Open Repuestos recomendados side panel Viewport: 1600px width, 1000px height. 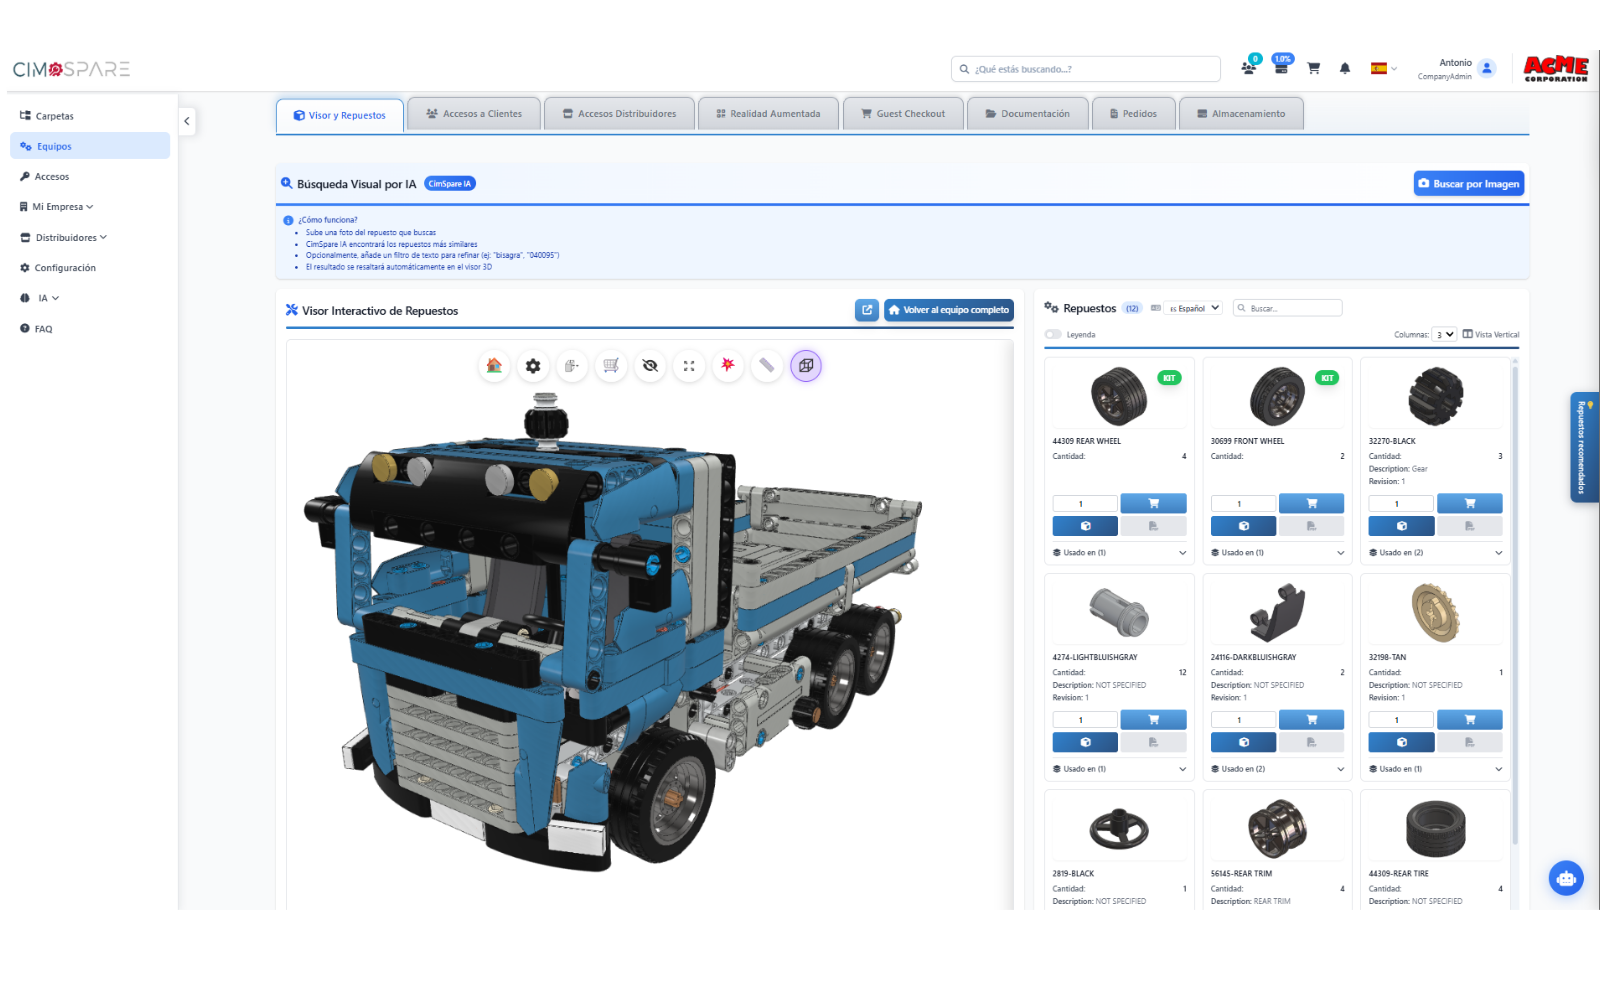1583,447
